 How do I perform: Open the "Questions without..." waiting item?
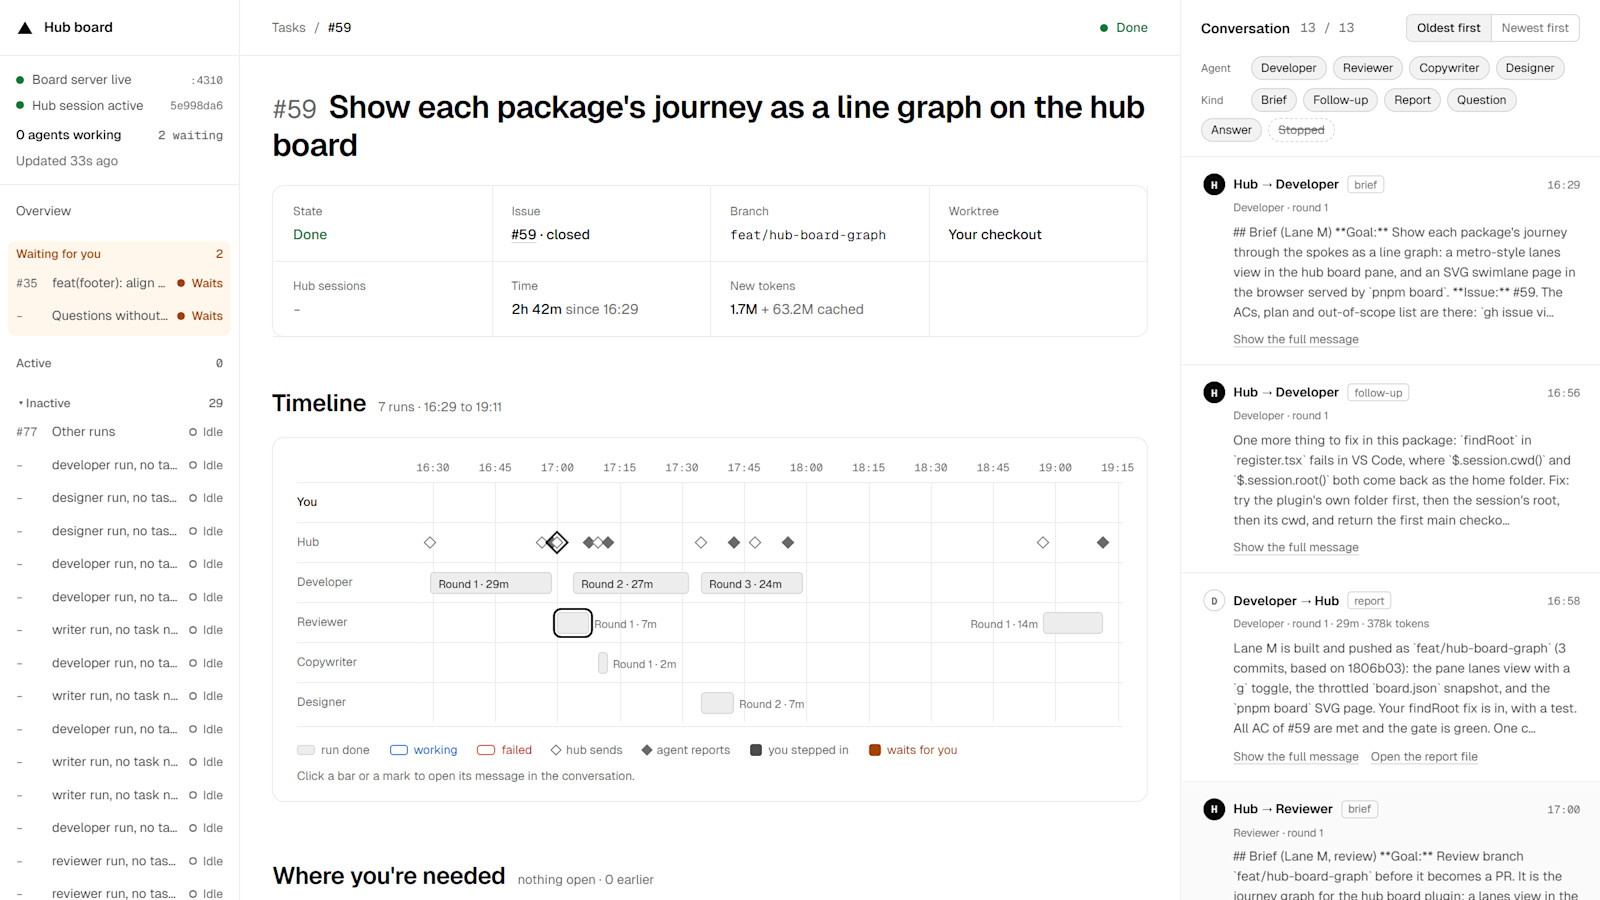click(119, 316)
